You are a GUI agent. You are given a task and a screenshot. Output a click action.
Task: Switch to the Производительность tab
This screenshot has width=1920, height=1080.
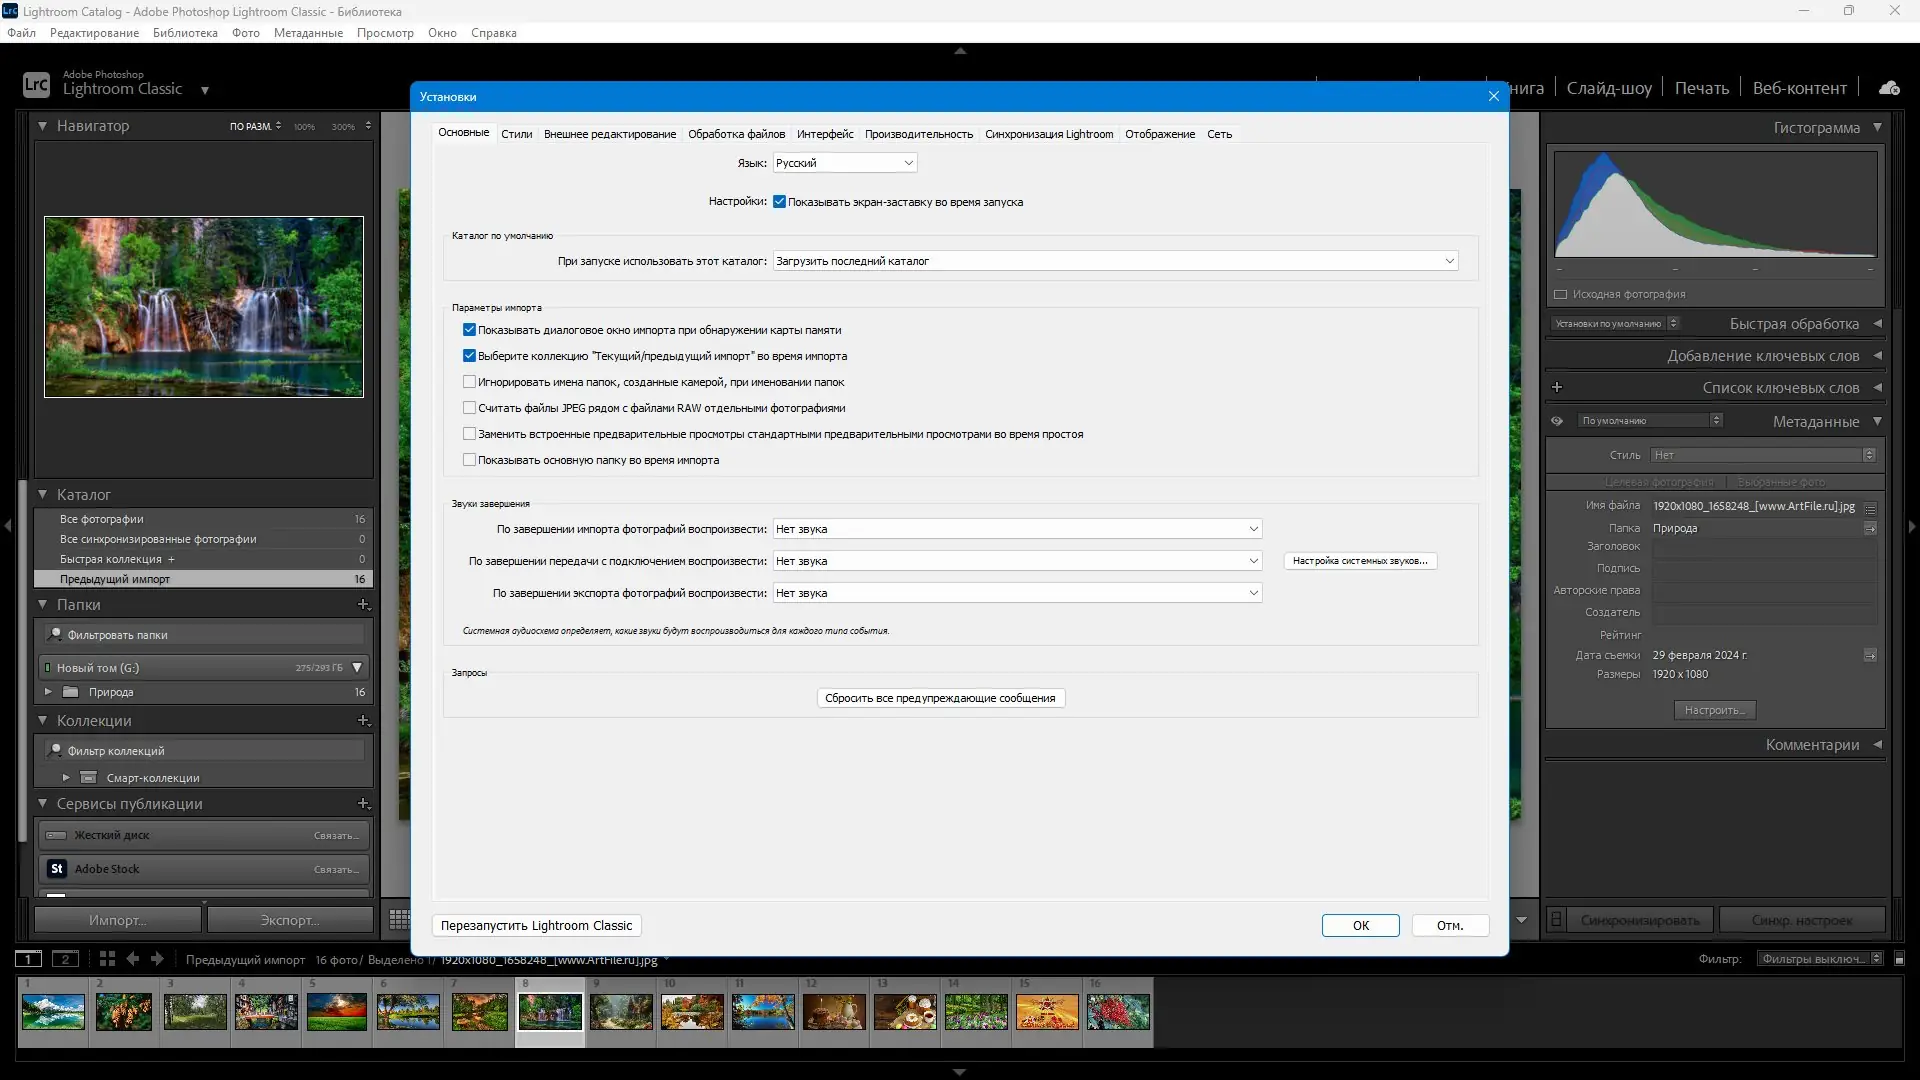point(918,134)
